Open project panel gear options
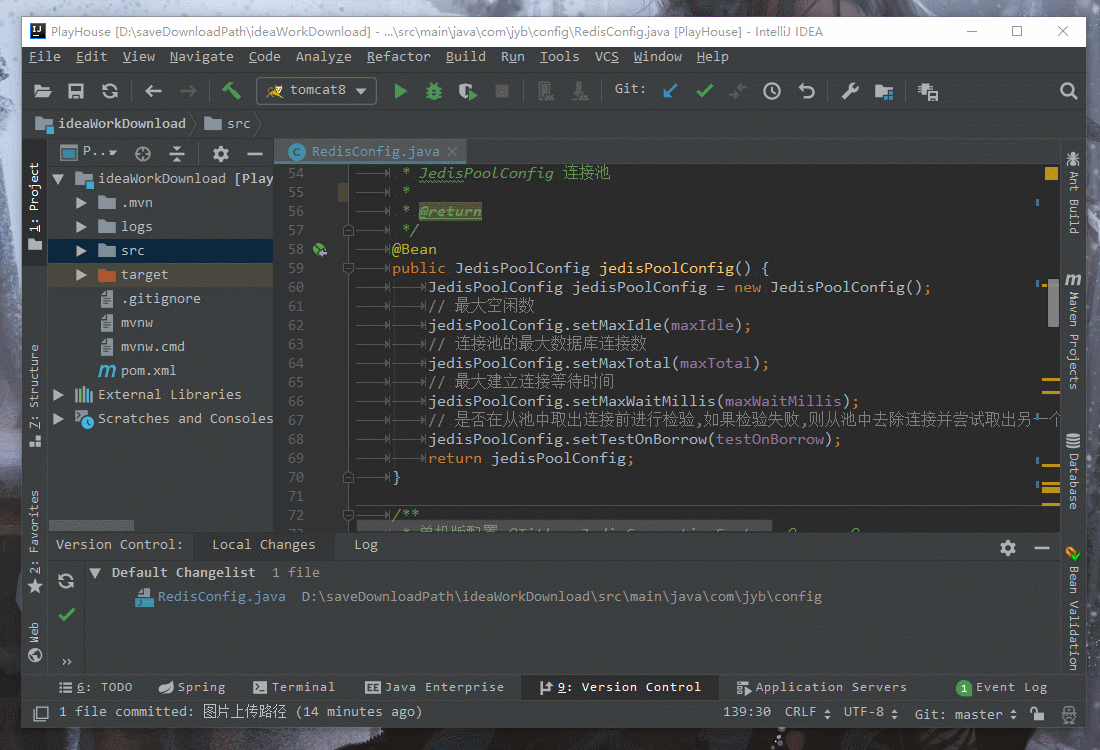 coord(221,154)
